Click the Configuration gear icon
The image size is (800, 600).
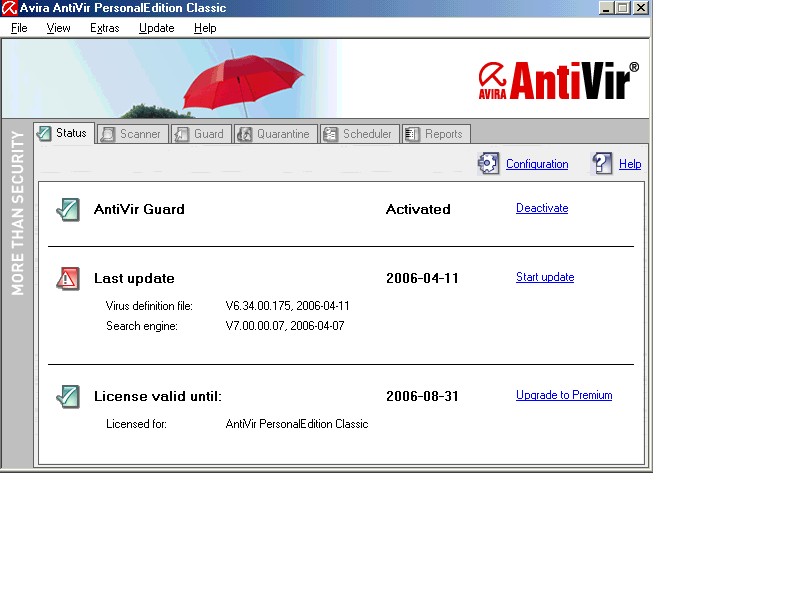[488, 163]
